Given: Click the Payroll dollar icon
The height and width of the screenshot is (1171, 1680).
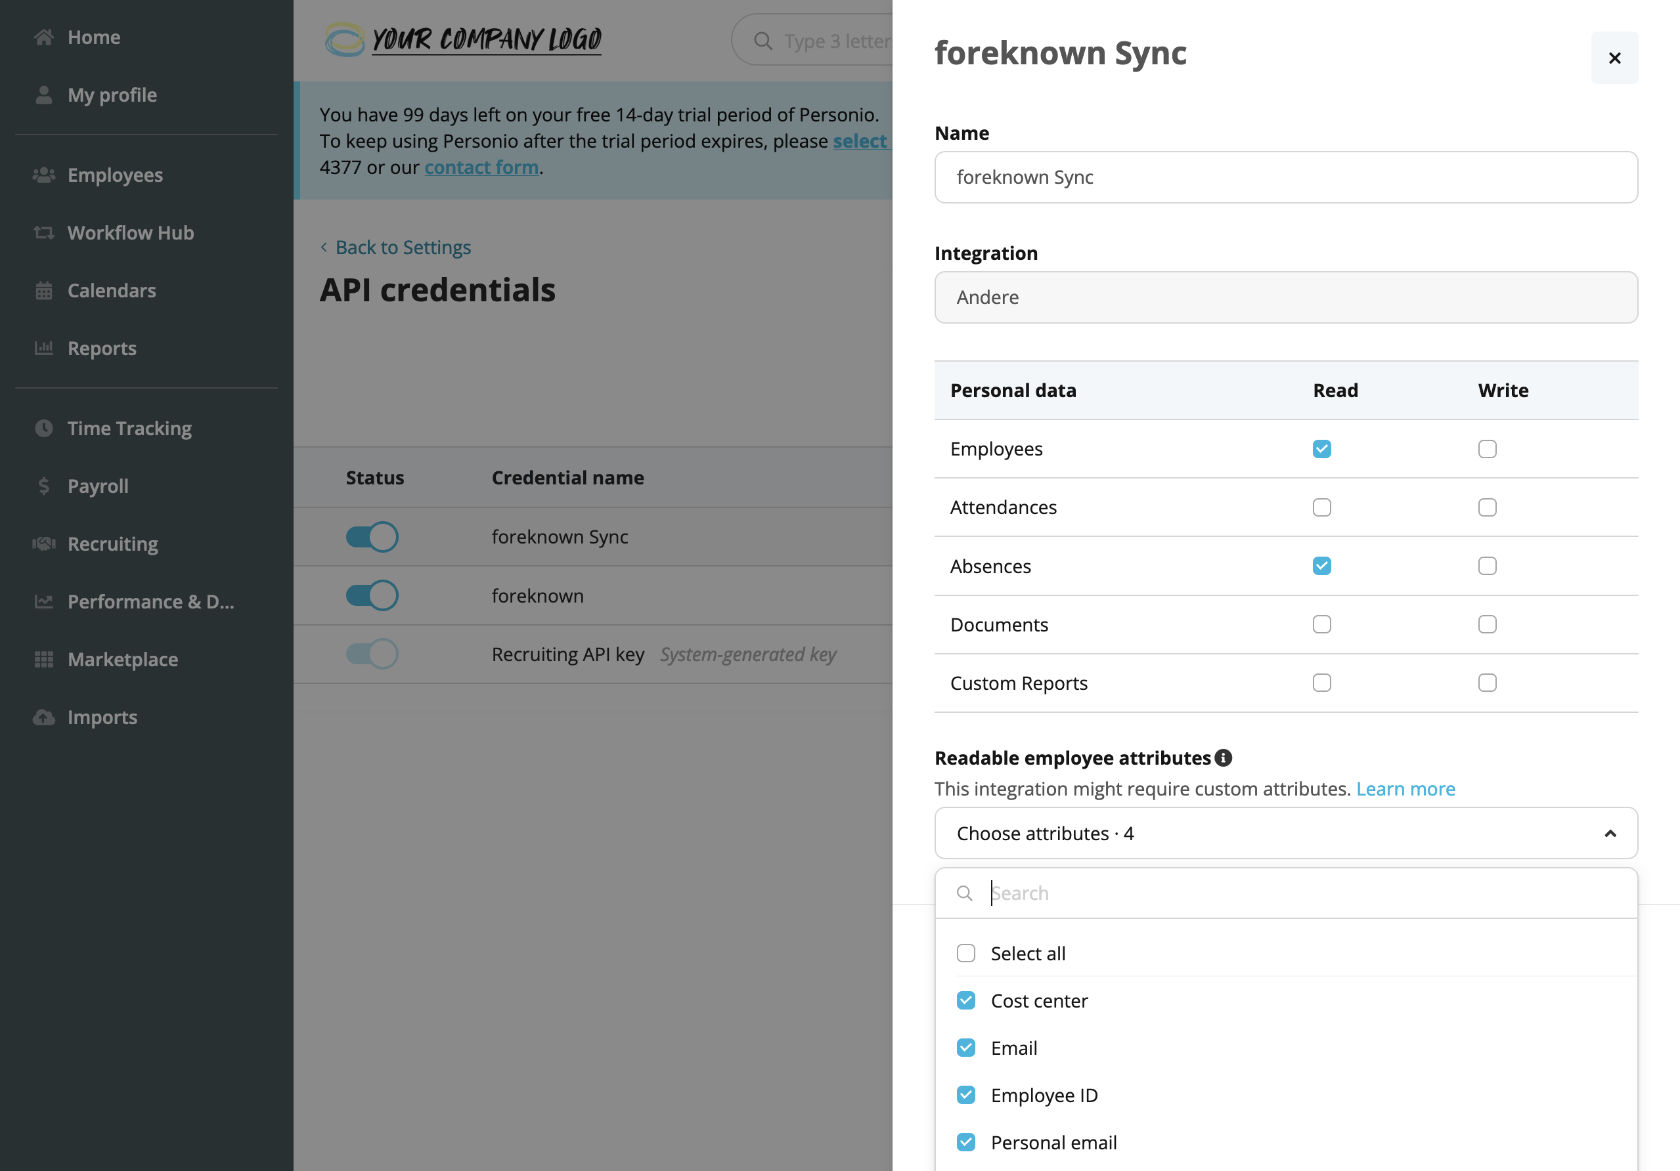Looking at the screenshot, I should point(43,486).
